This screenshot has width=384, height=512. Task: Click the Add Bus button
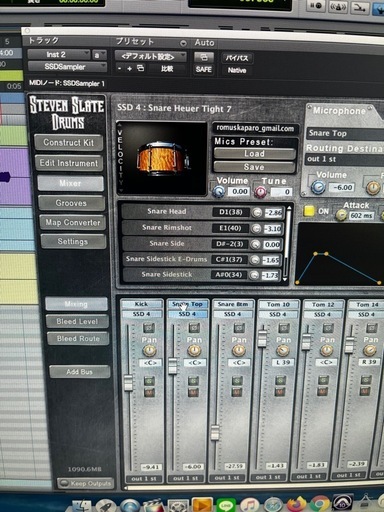pos(79,372)
